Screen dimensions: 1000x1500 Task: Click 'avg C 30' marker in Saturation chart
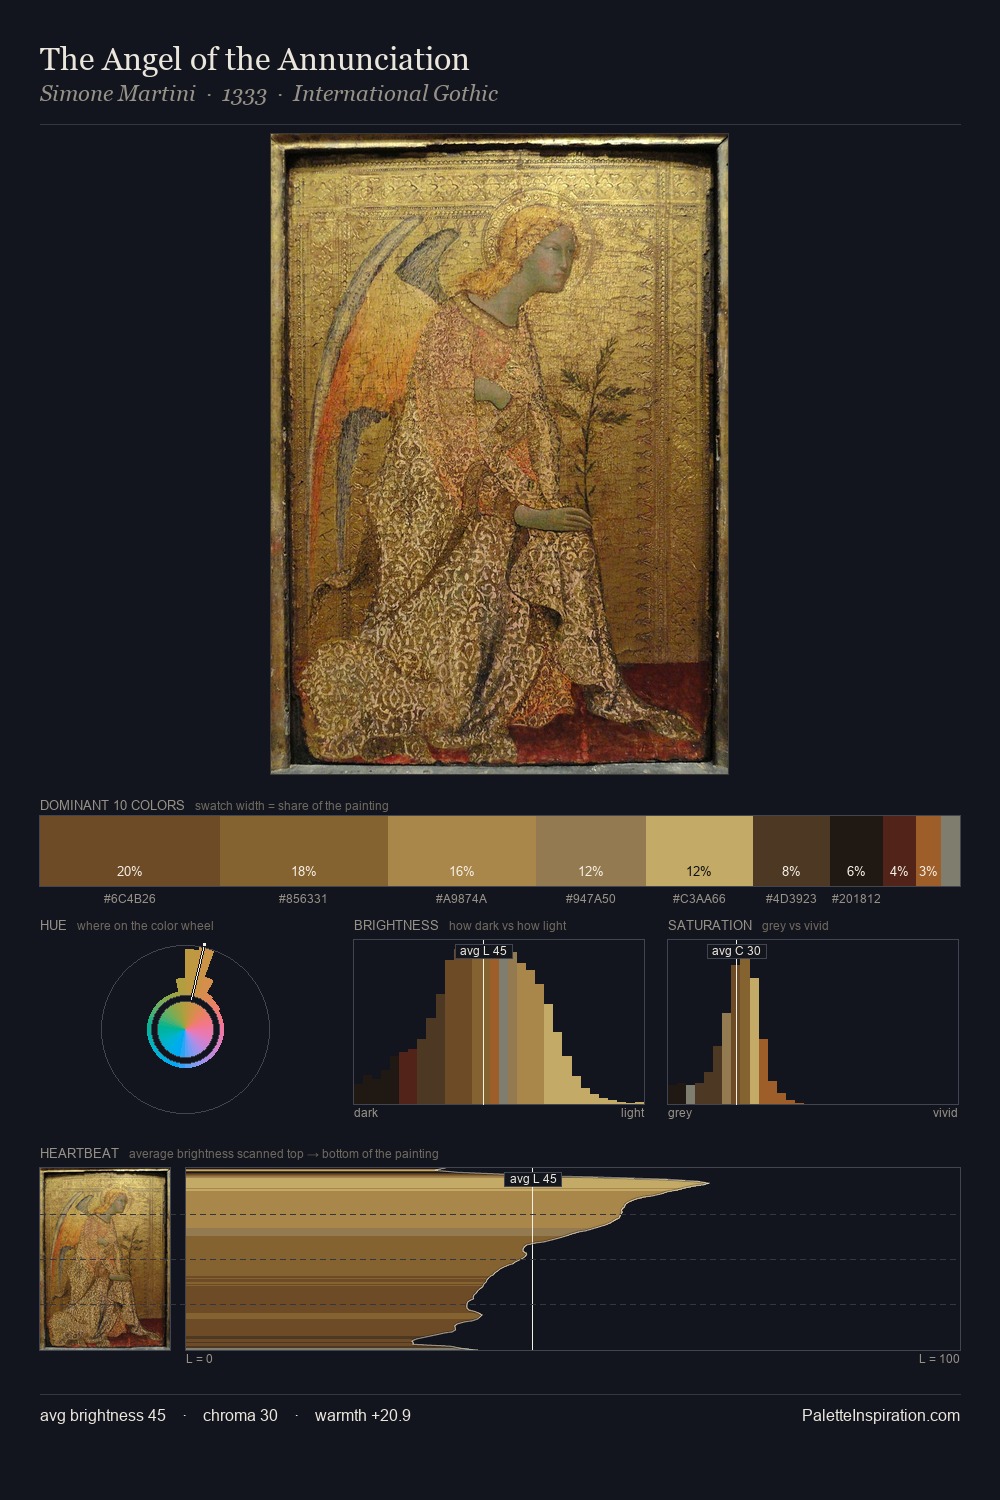click(x=736, y=951)
